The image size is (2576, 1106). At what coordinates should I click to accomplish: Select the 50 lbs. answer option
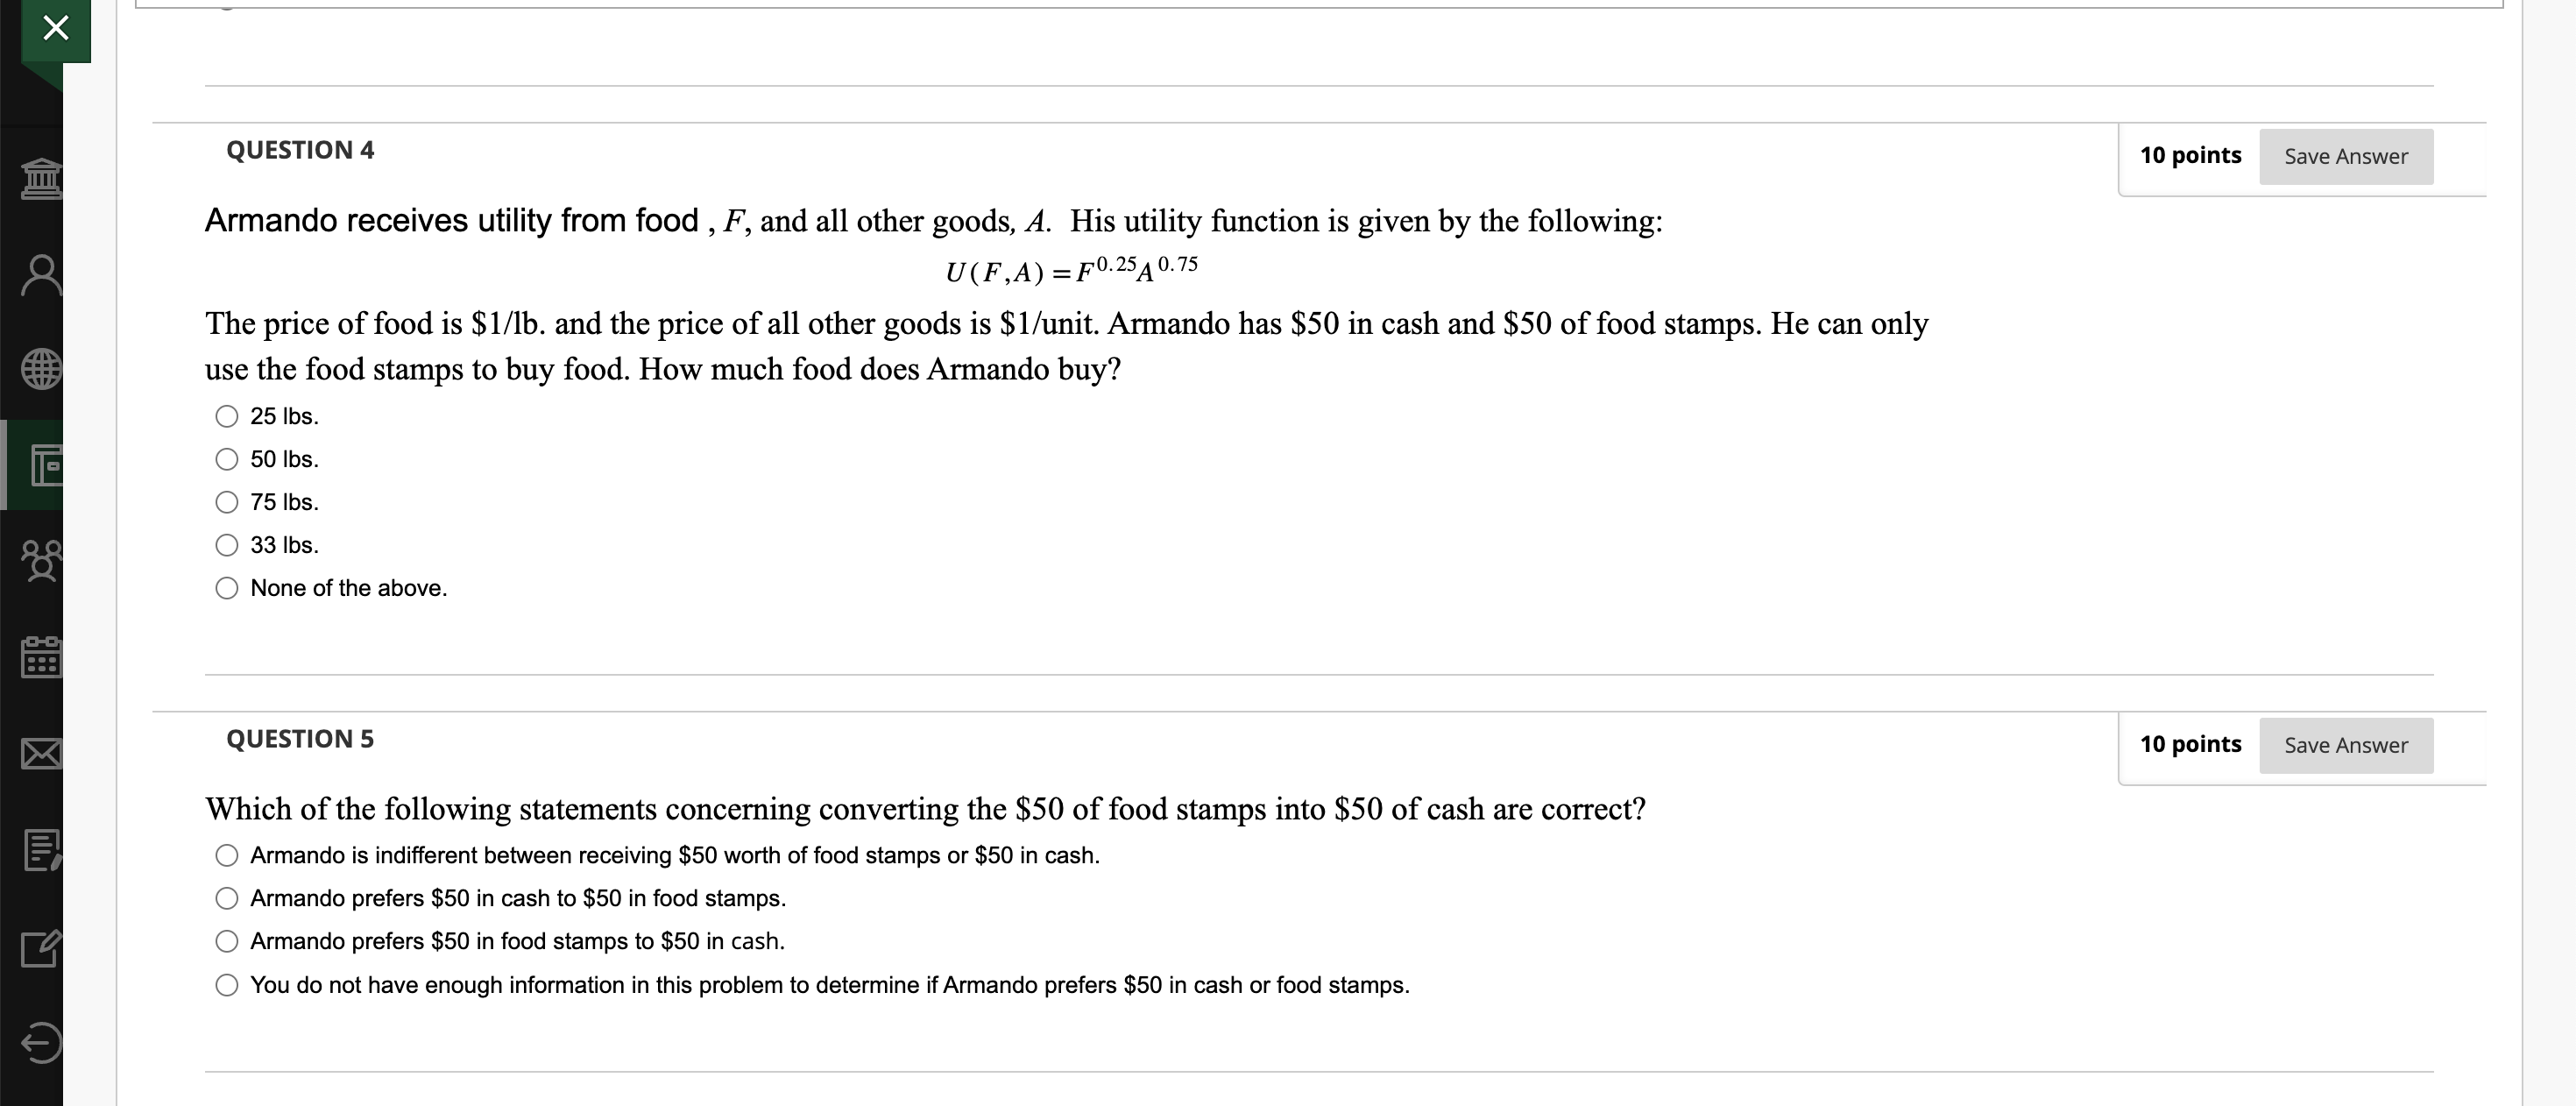point(227,459)
